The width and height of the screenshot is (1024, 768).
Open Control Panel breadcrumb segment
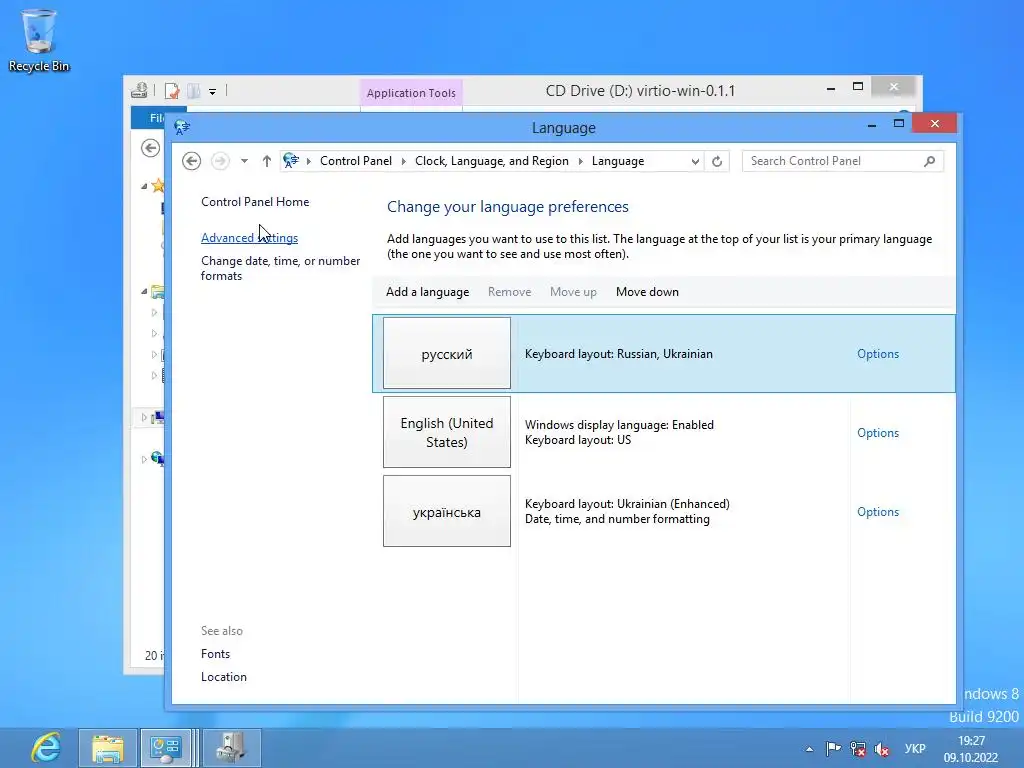coord(355,161)
